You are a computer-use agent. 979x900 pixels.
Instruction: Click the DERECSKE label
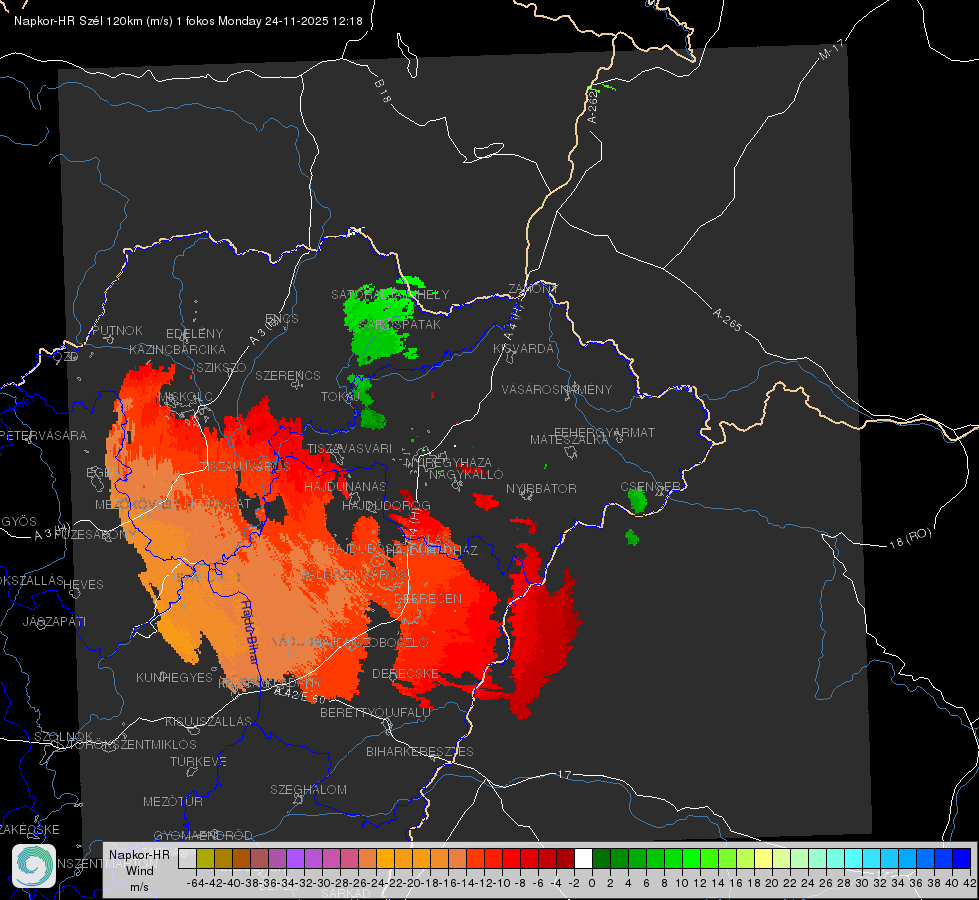(x=405, y=673)
